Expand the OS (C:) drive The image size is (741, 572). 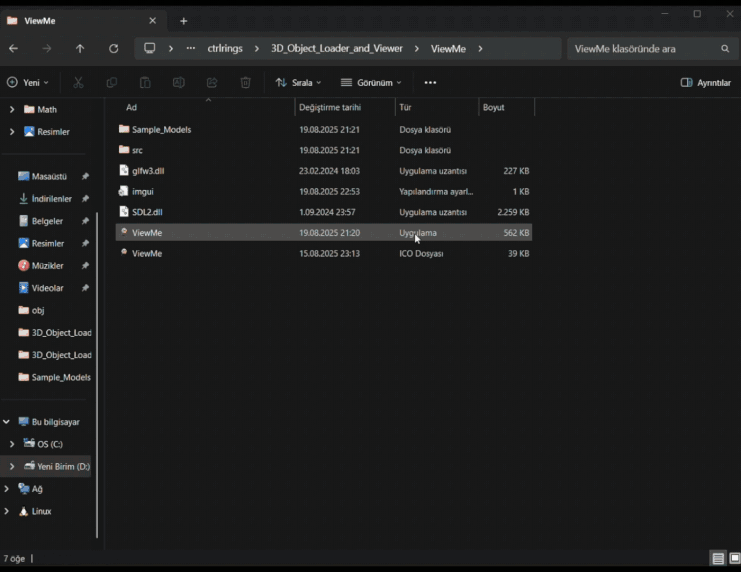tap(12, 444)
